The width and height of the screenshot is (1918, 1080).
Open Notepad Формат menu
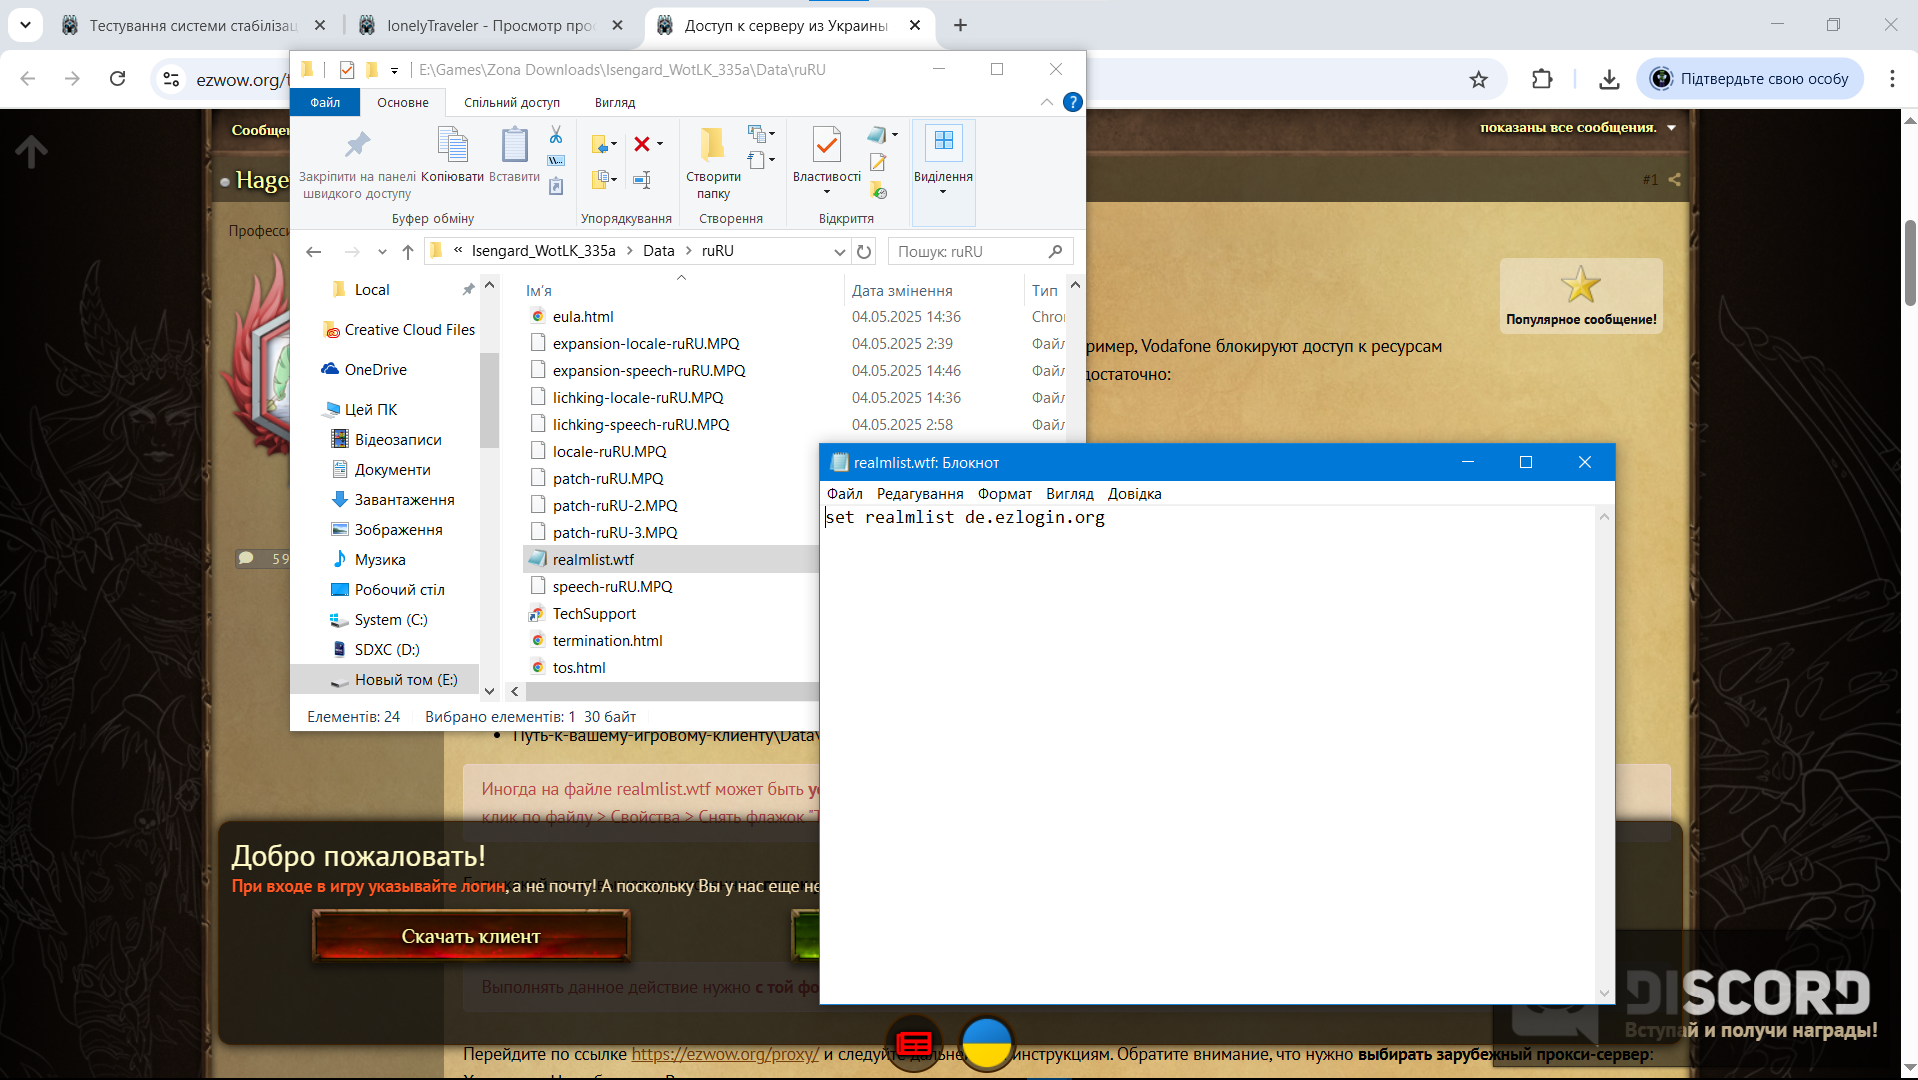pos(1005,494)
